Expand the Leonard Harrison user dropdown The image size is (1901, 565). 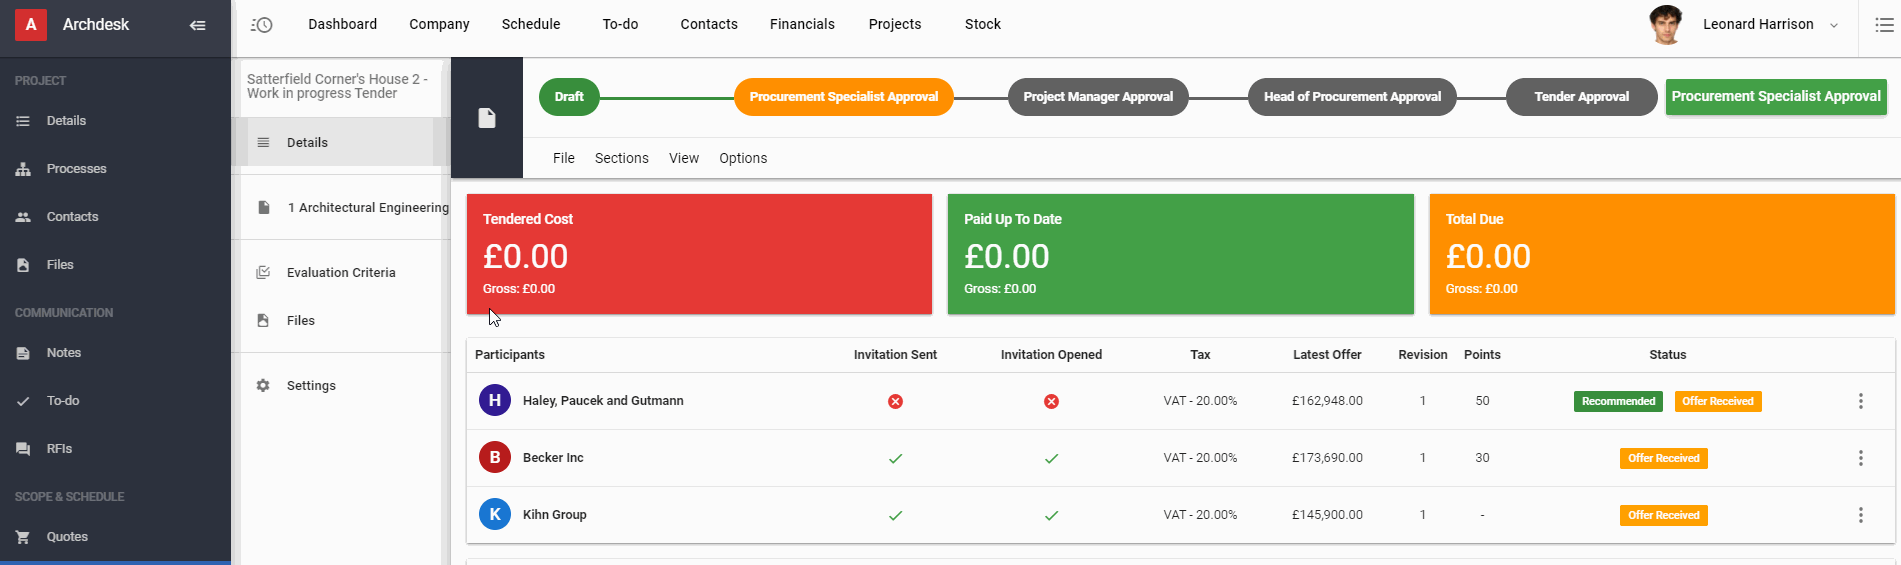1834,25
